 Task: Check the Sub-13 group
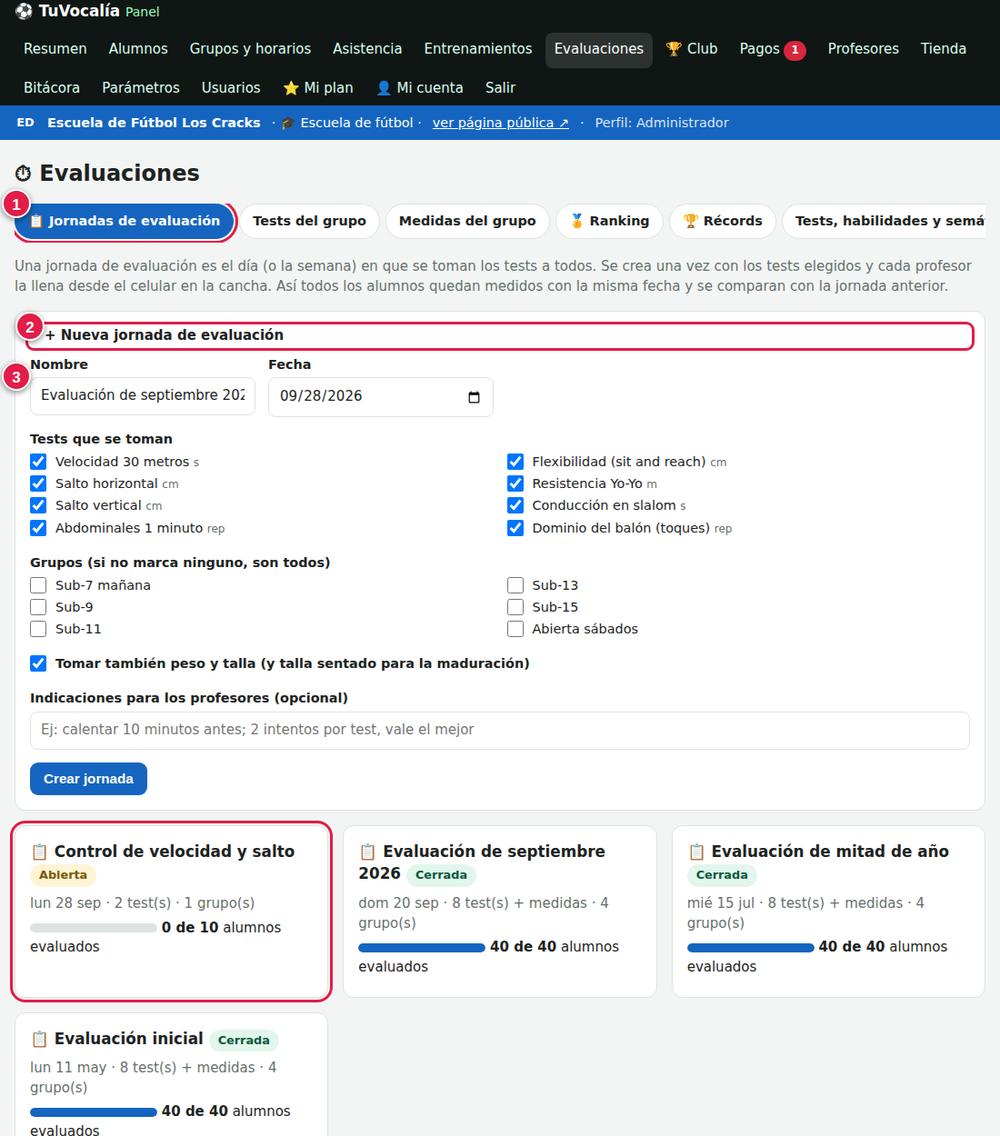[515, 585]
